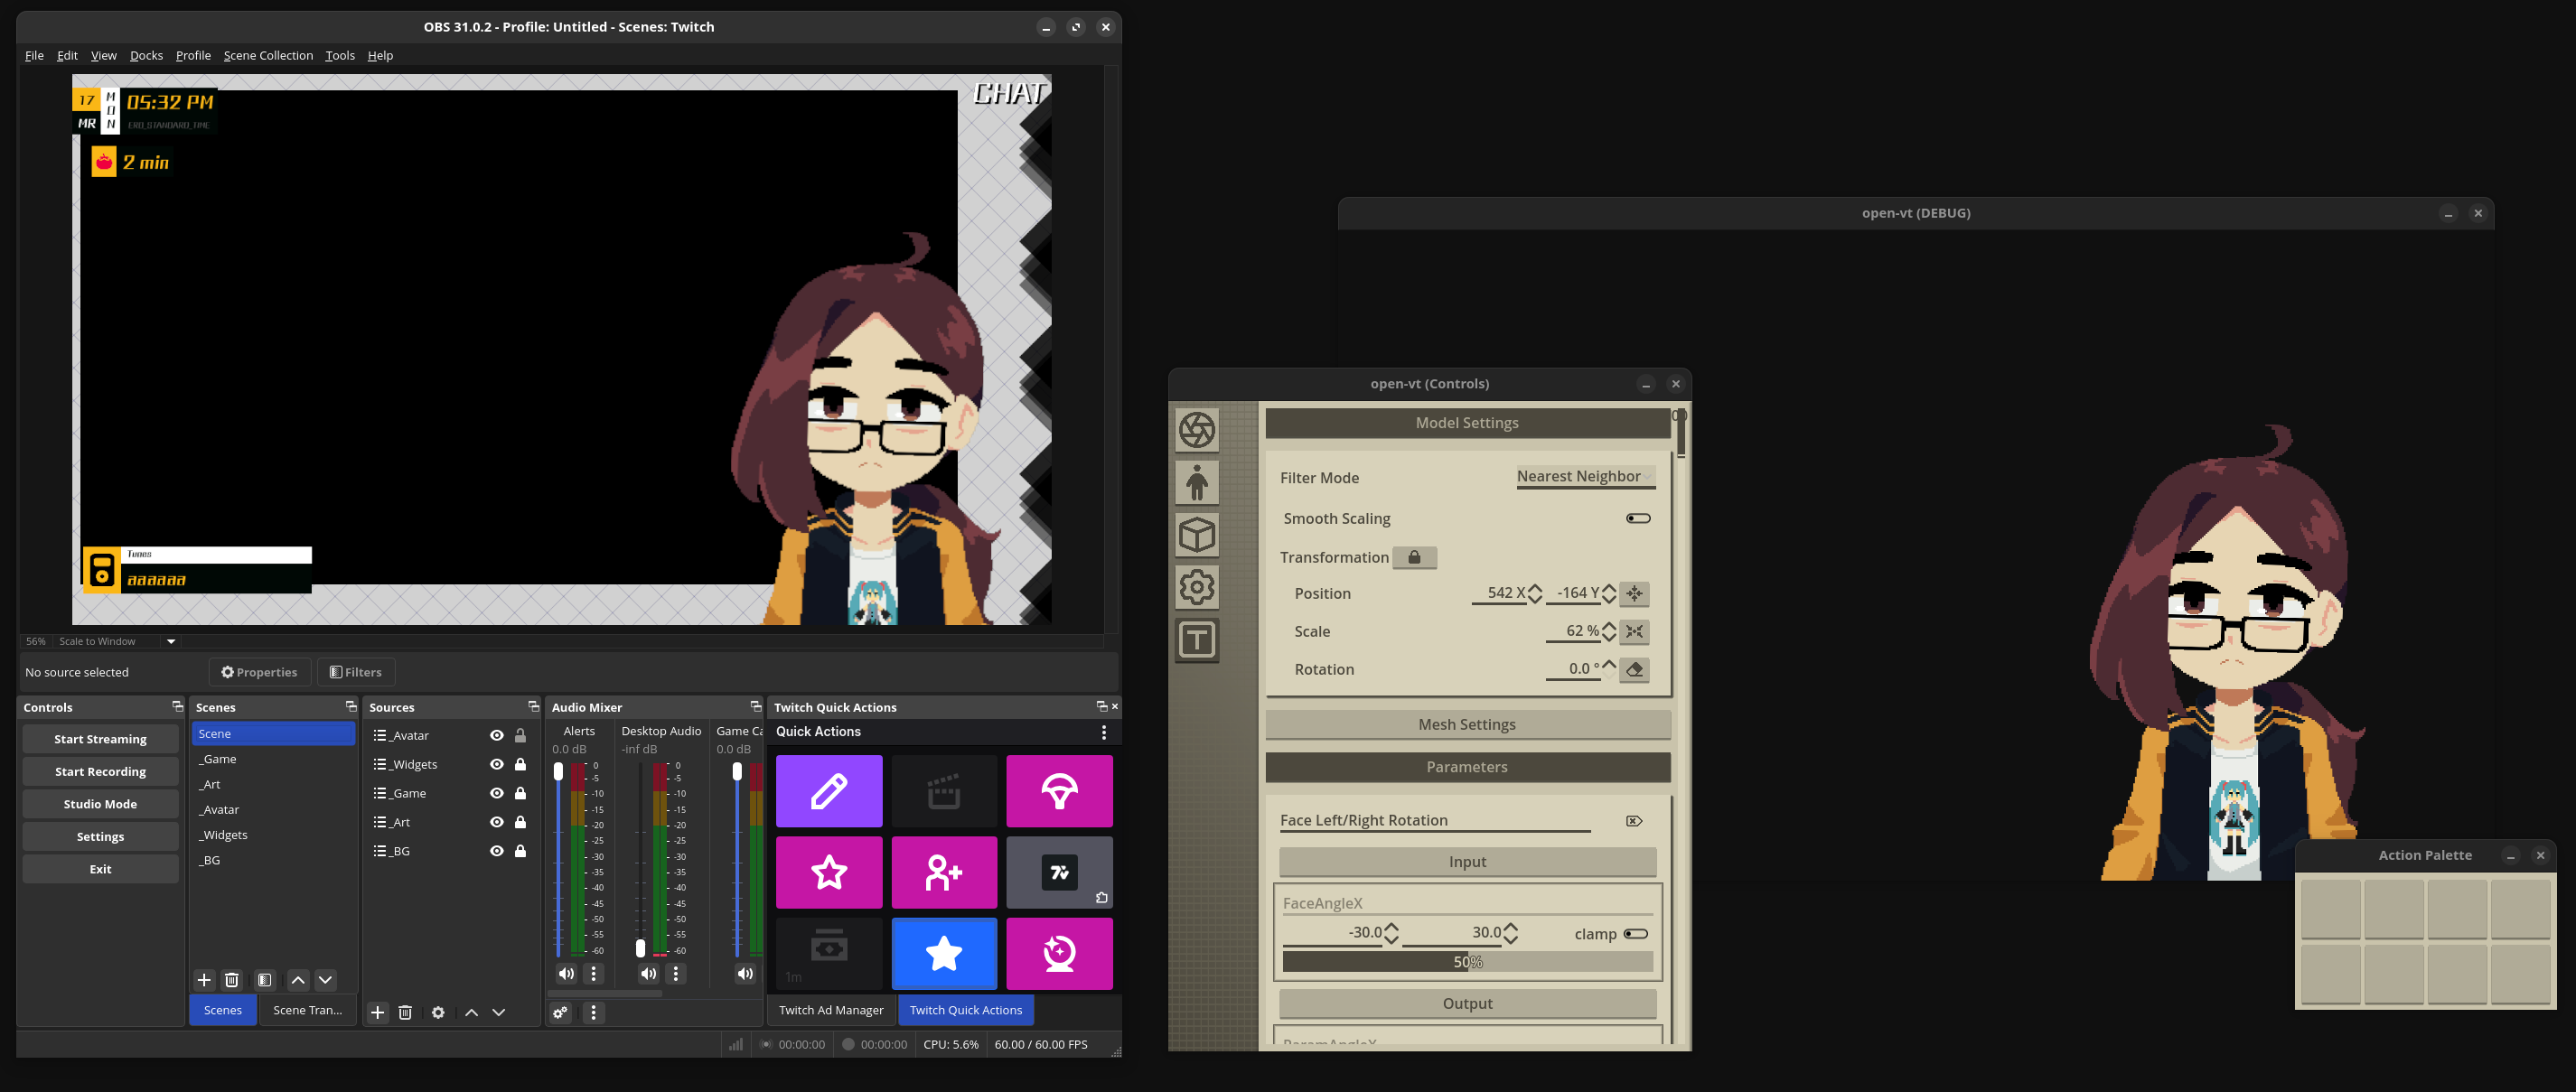
Task: Click the FaceAngleX 50% slider bar
Action: [1466, 962]
